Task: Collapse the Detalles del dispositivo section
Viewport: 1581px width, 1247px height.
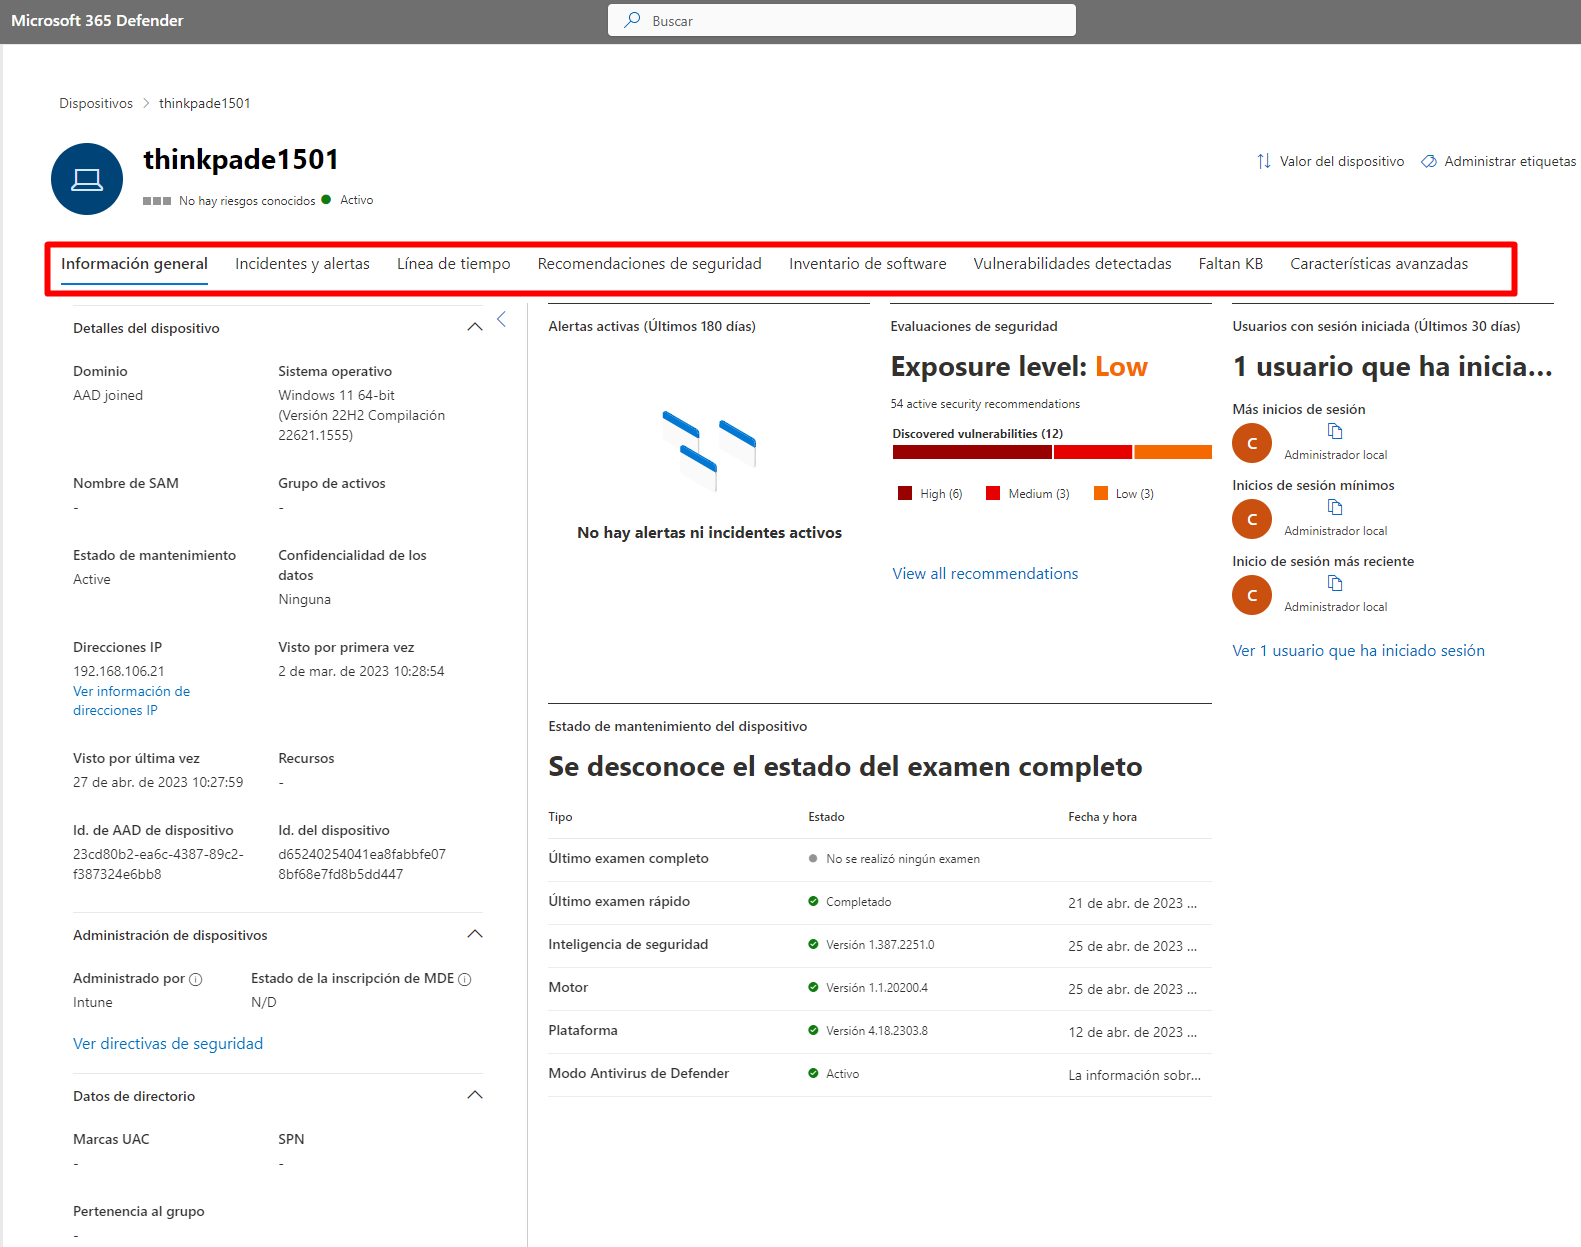Action: coord(475,327)
